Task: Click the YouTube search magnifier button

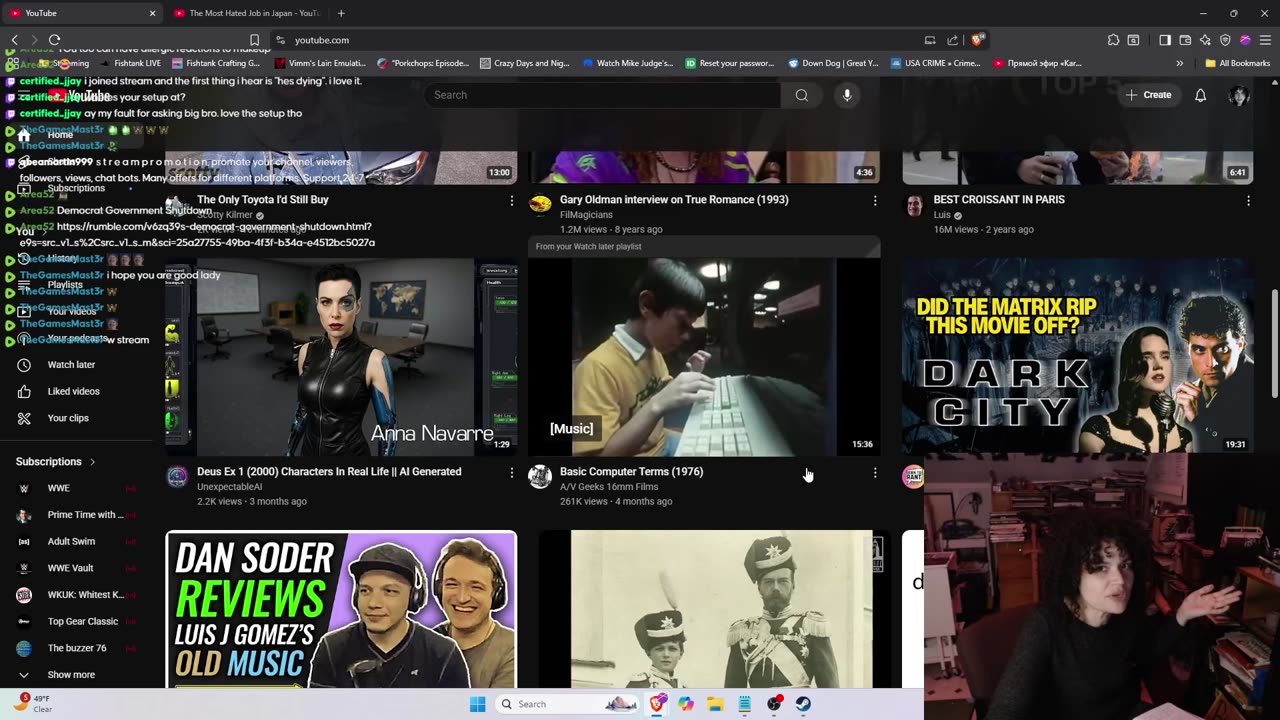Action: [x=801, y=95]
